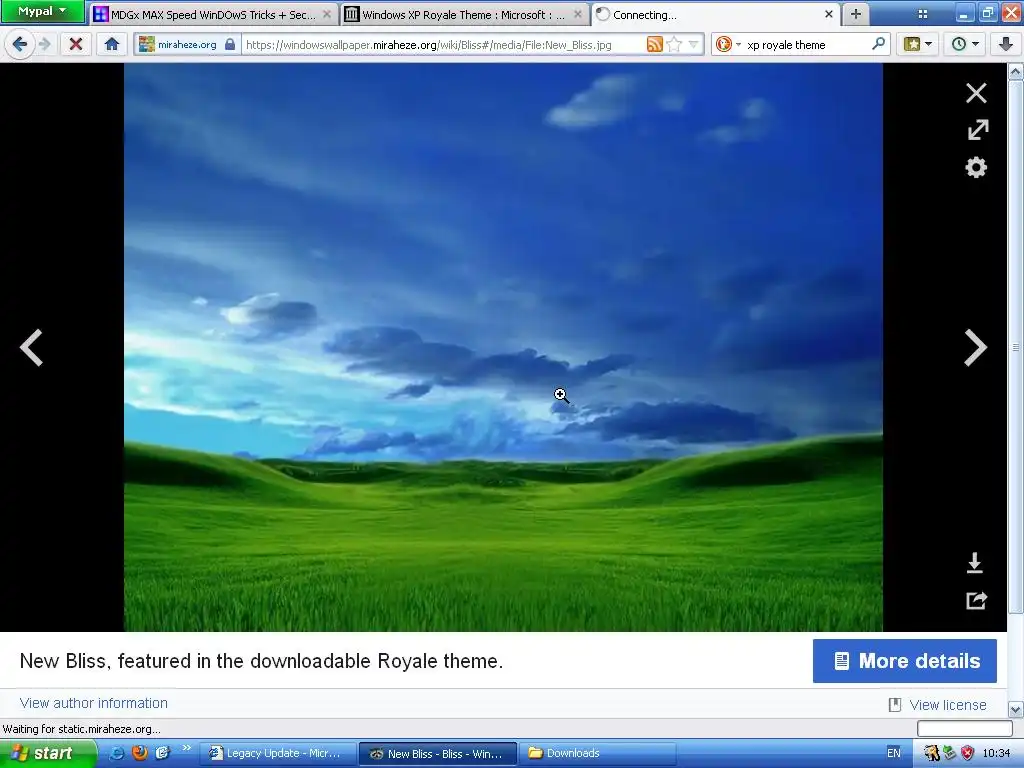Image resolution: width=1024 pixels, height=768 pixels.
Task: Toggle fullscreen in the media viewer
Action: pos(977,129)
